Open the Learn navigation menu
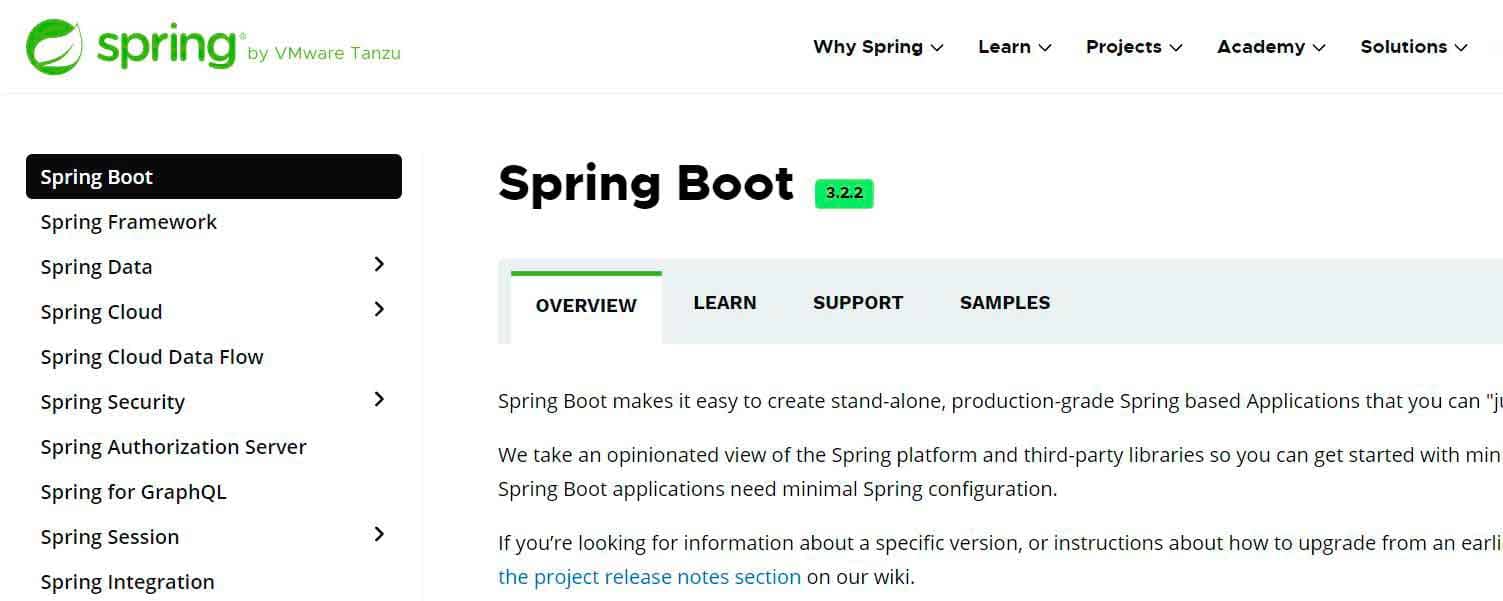The image size is (1503, 601). pos(1014,47)
